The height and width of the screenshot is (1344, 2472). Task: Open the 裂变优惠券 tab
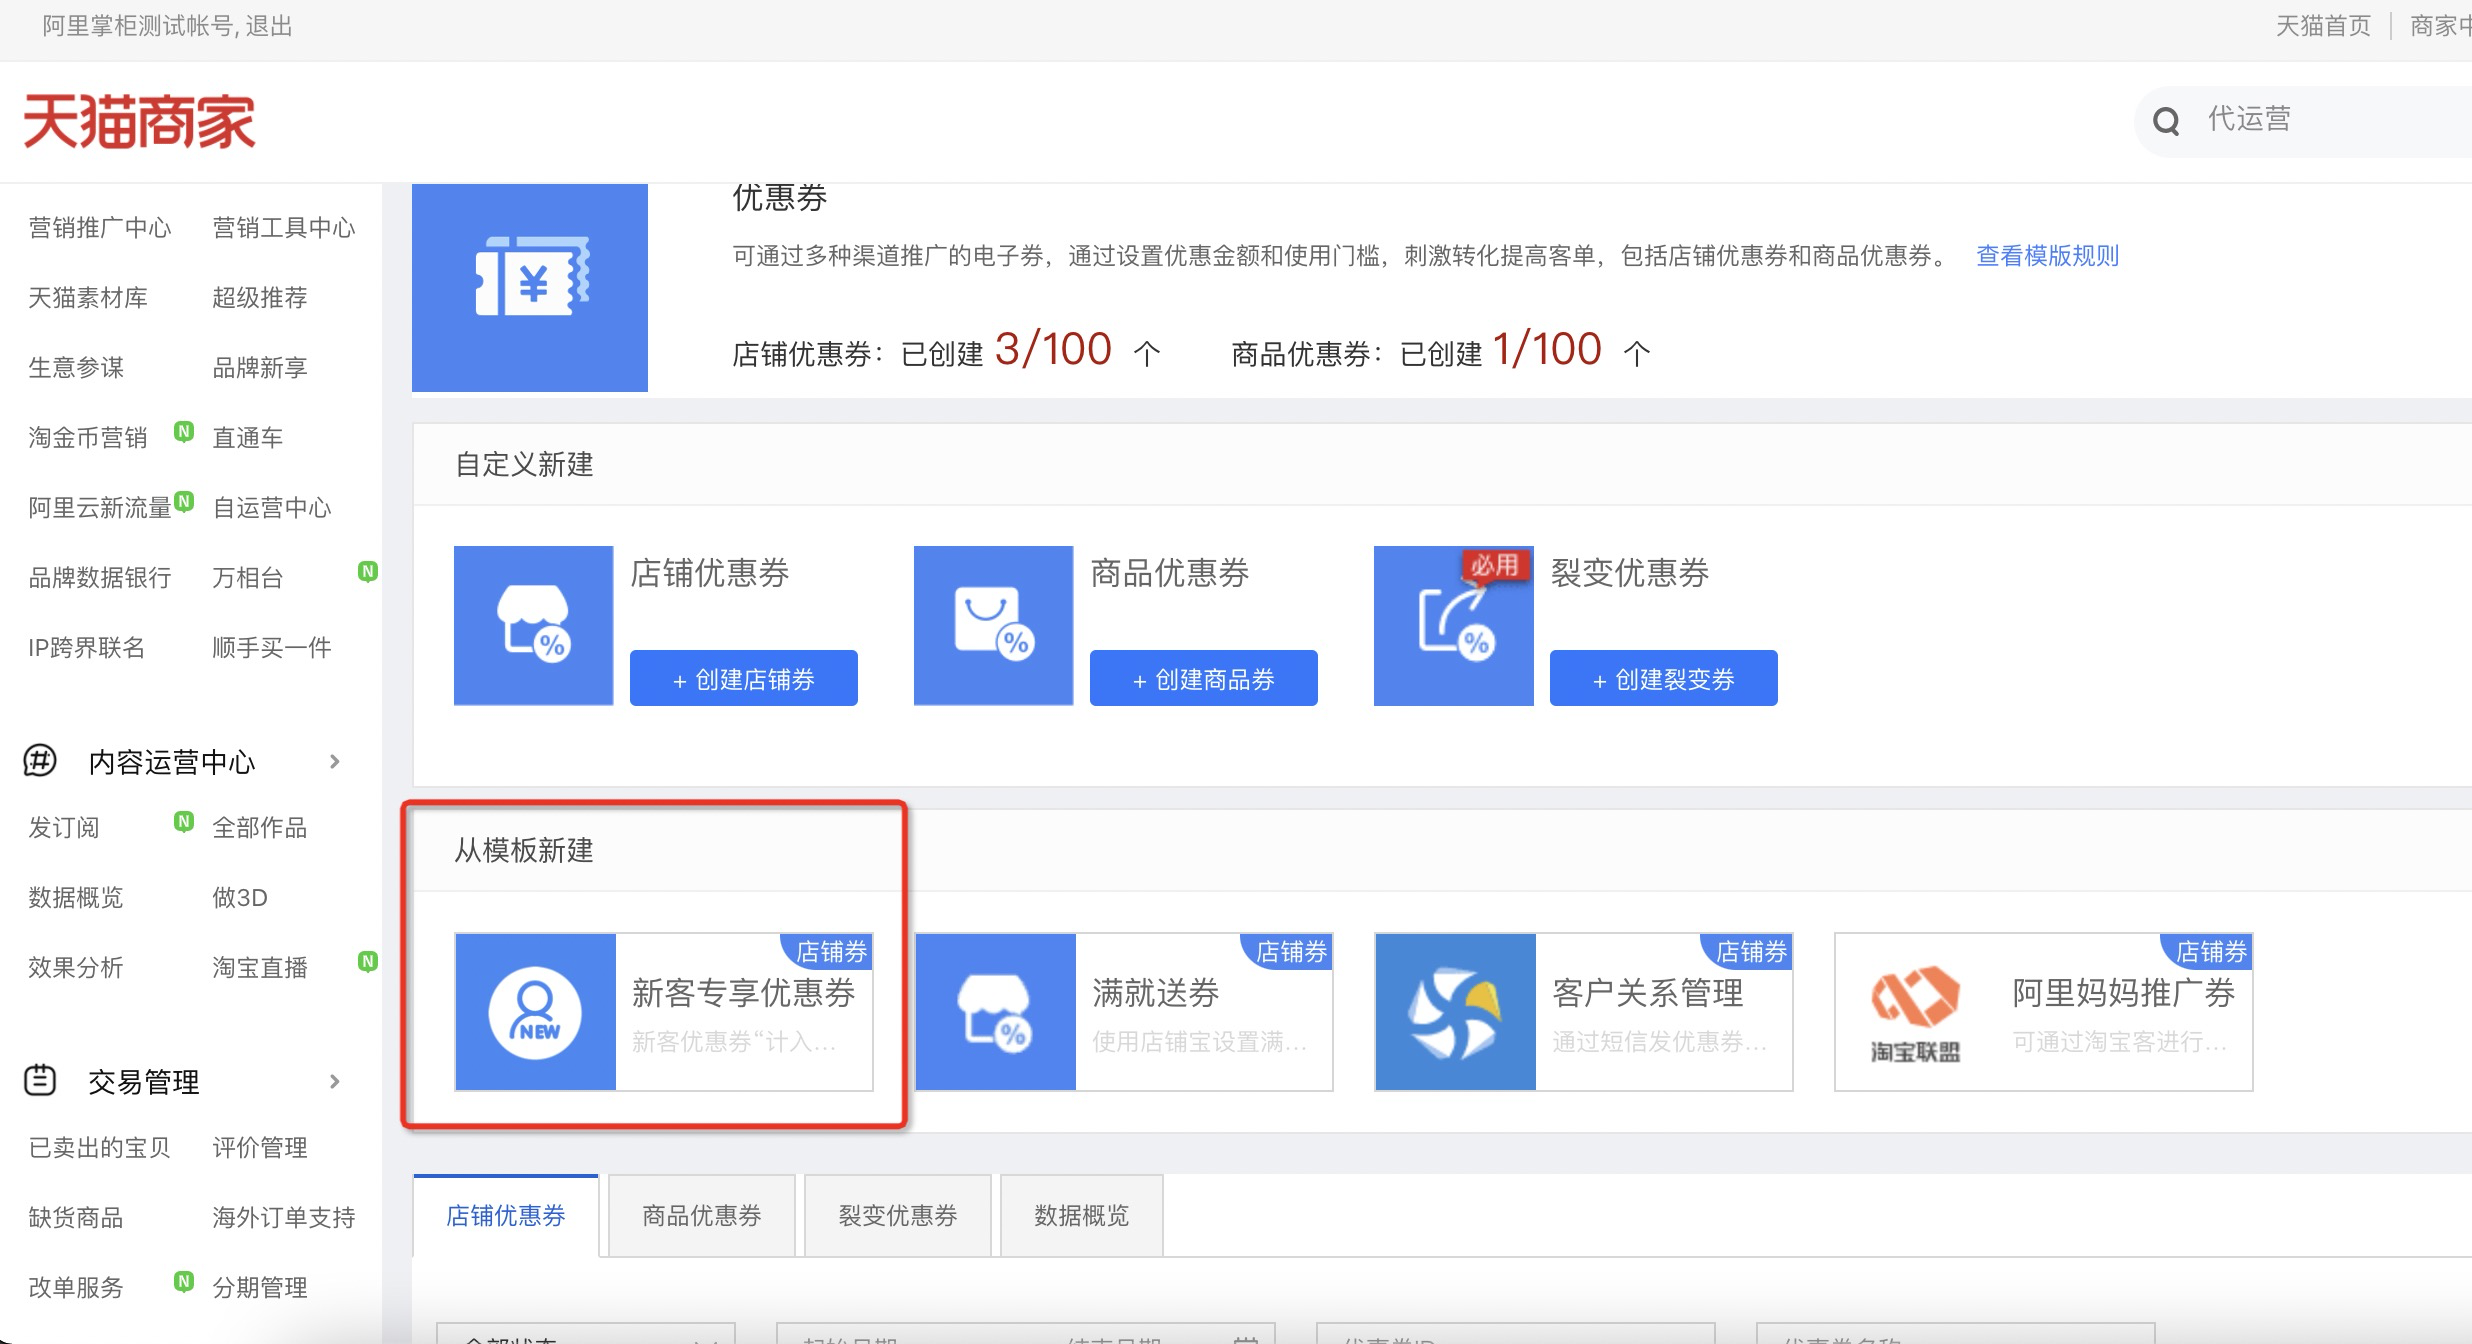pyautogui.click(x=898, y=1215)
